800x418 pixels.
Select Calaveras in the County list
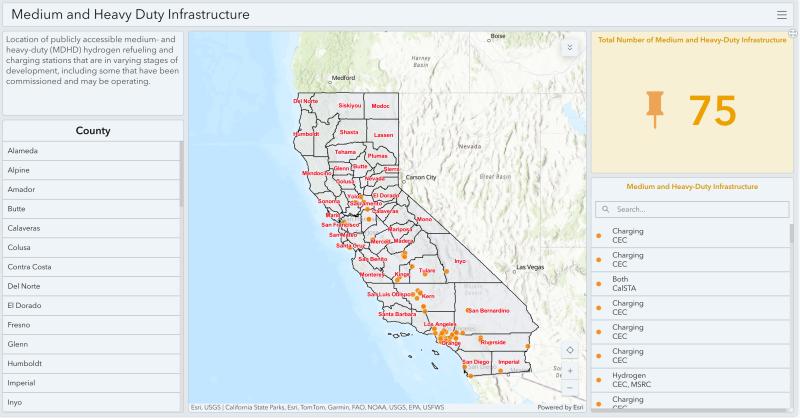[x=92, y=228]
